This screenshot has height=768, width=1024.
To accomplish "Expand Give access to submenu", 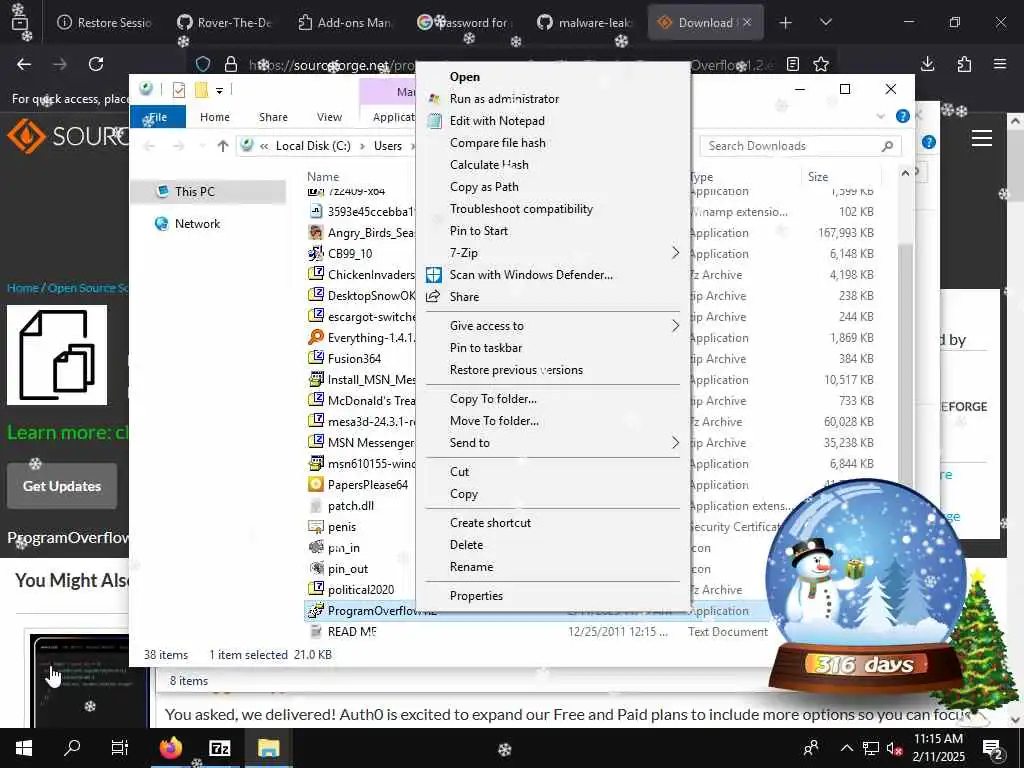I will (552, 326).
